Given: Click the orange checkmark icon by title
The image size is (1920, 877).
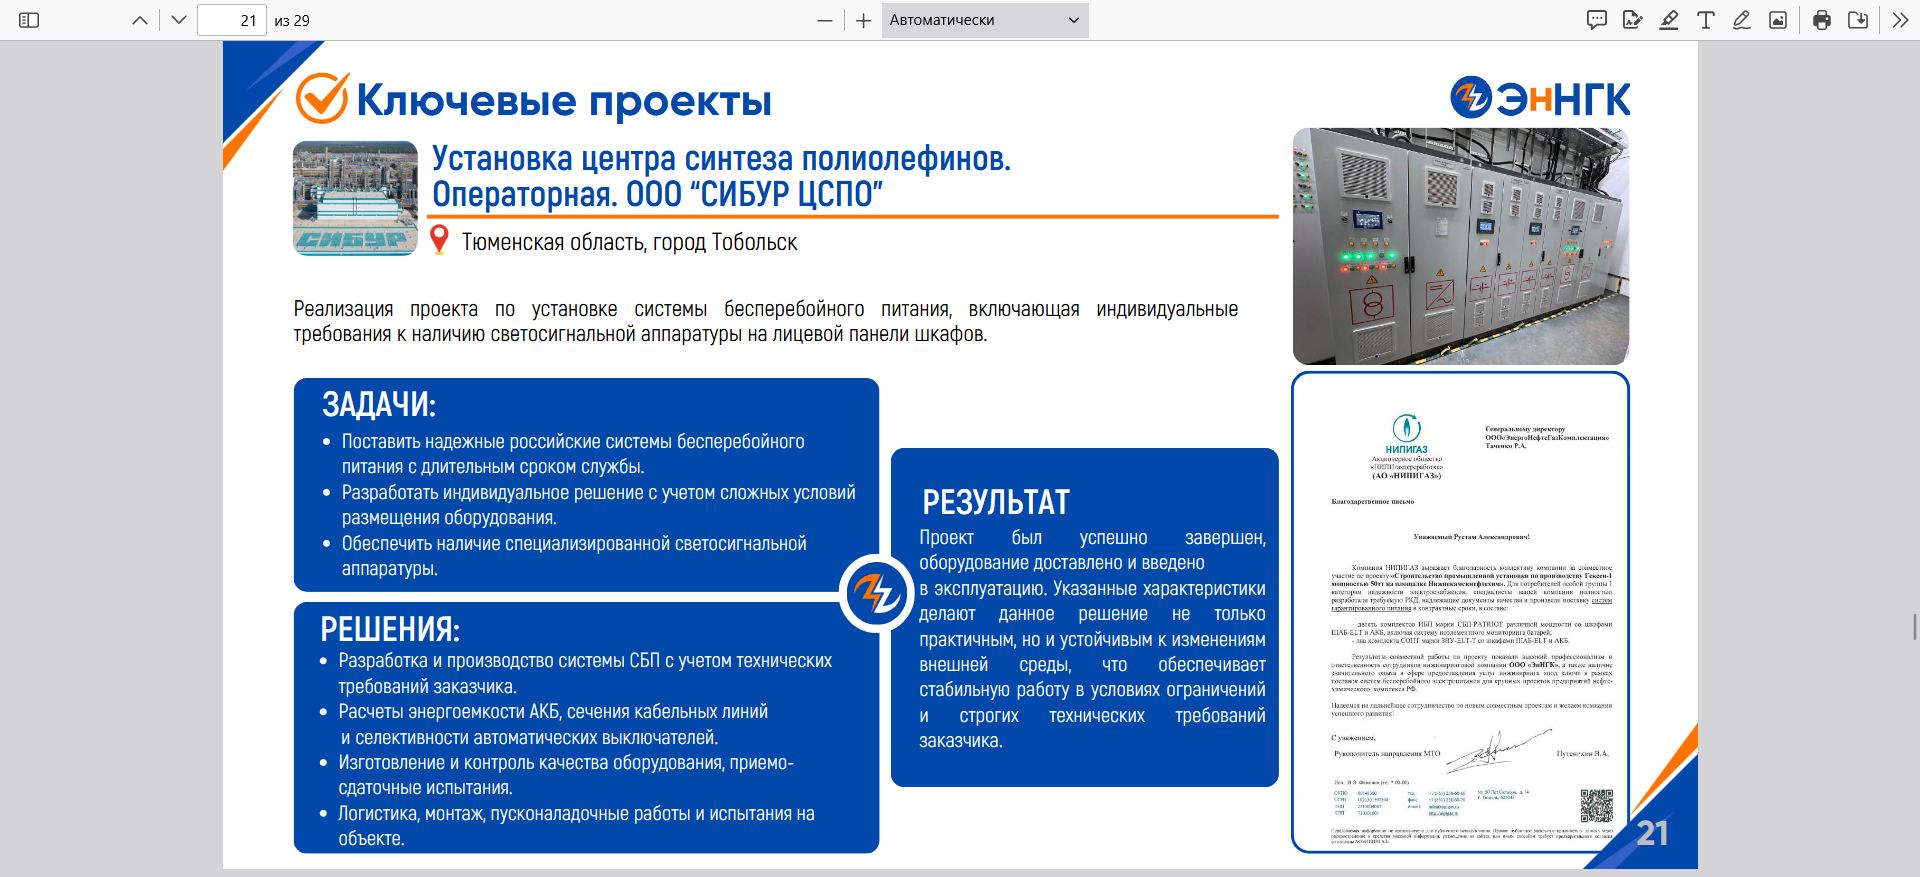Looking at the screenshot, I should point(322,98).
